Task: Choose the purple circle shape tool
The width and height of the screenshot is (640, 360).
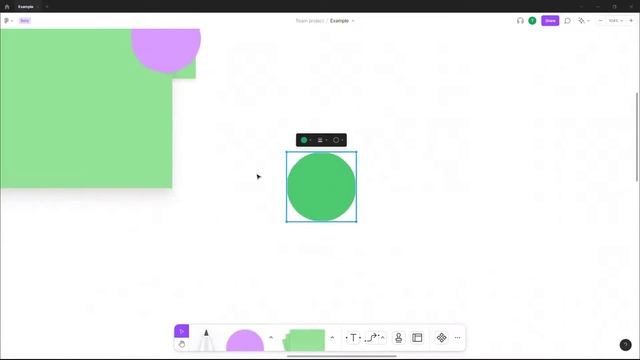Action: pos(245,340)
